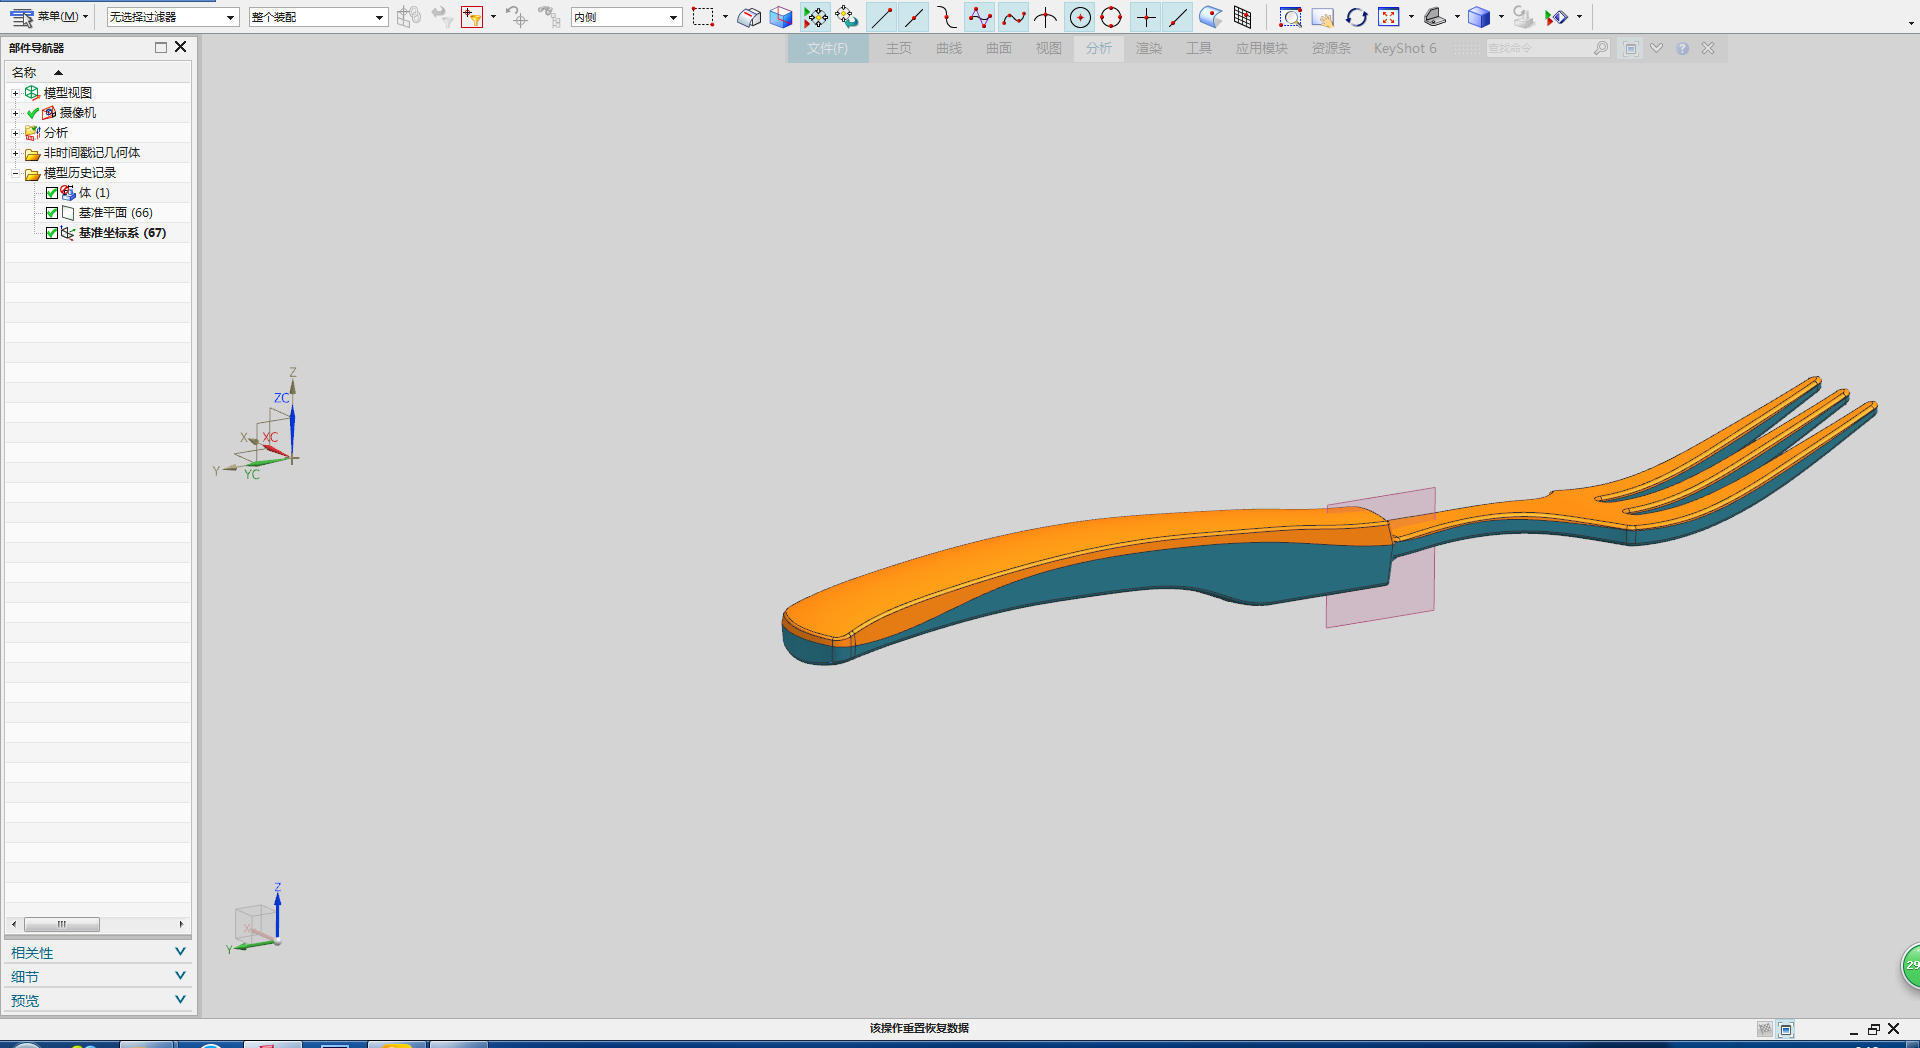Toggle the control point snap icon
1920x1048 pixels.
(x=947, y=17)
